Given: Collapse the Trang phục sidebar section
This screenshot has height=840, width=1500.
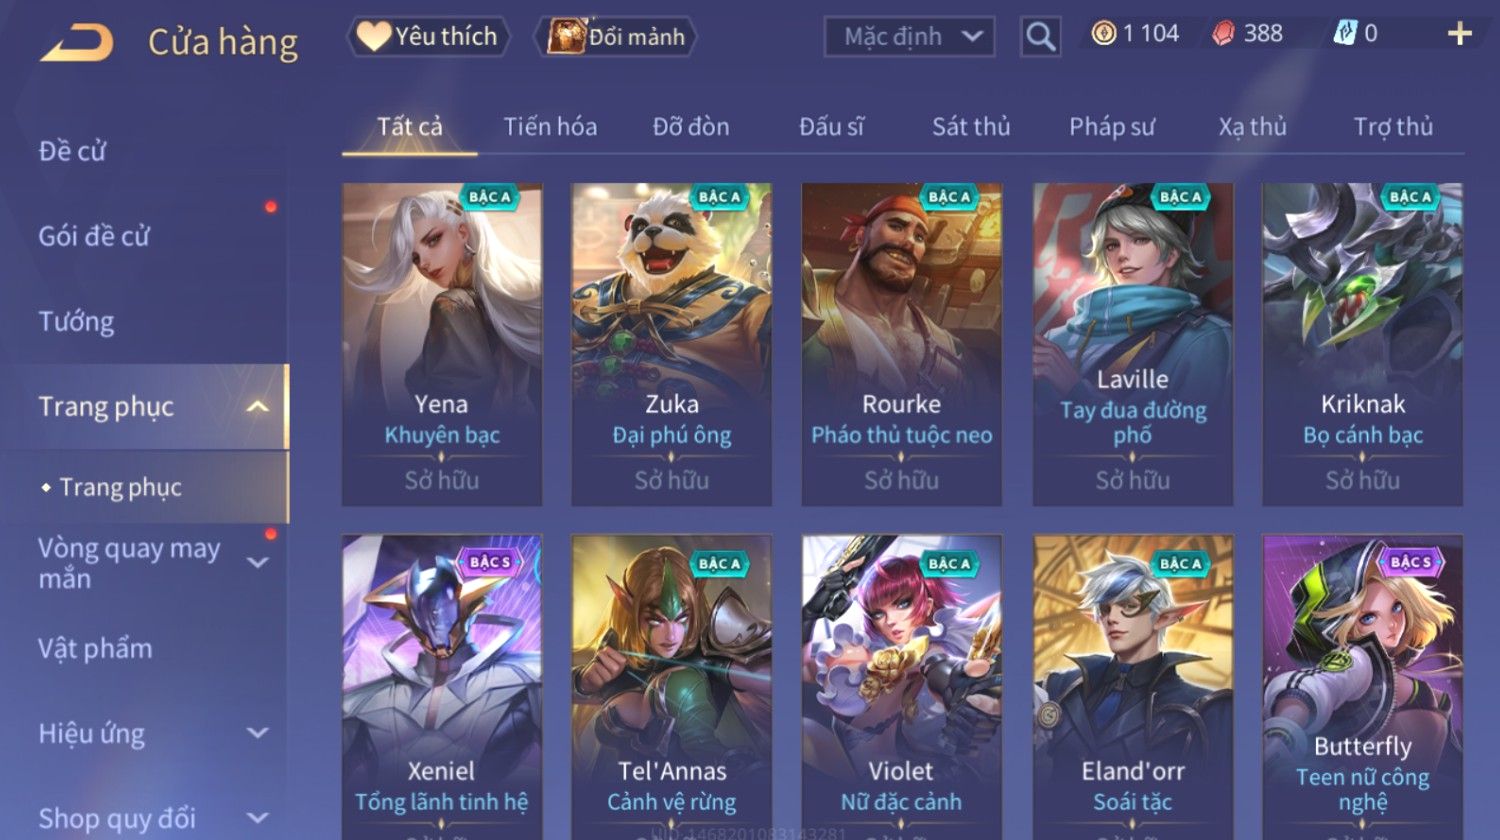Looking at the screenshot, I should click(257, 406).
